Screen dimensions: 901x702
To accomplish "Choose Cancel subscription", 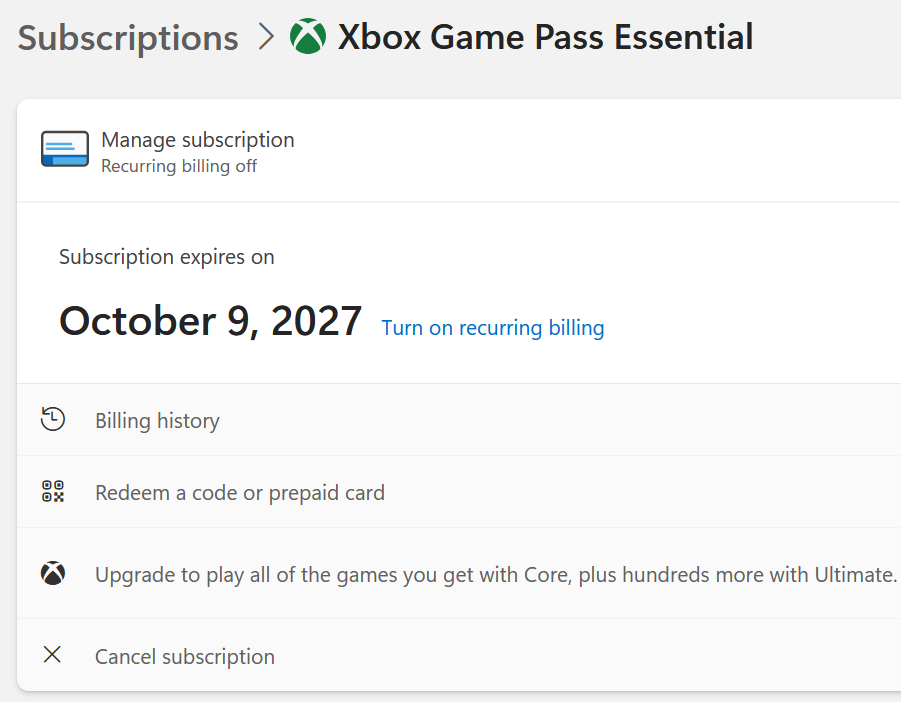I will tap(185, 657).
